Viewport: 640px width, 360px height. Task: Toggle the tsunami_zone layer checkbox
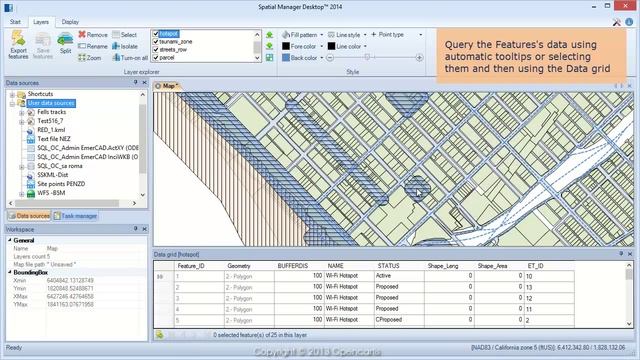[156, 42]
